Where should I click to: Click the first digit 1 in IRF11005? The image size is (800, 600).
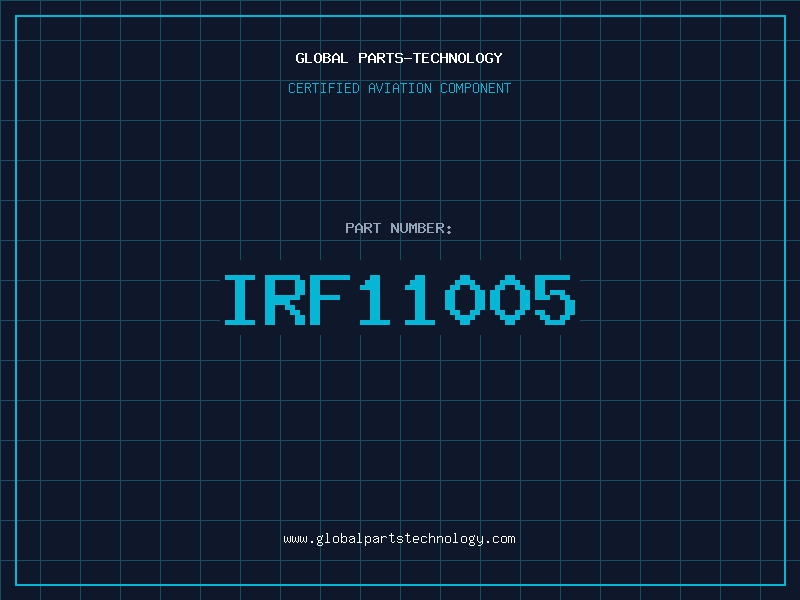[377, 300]
